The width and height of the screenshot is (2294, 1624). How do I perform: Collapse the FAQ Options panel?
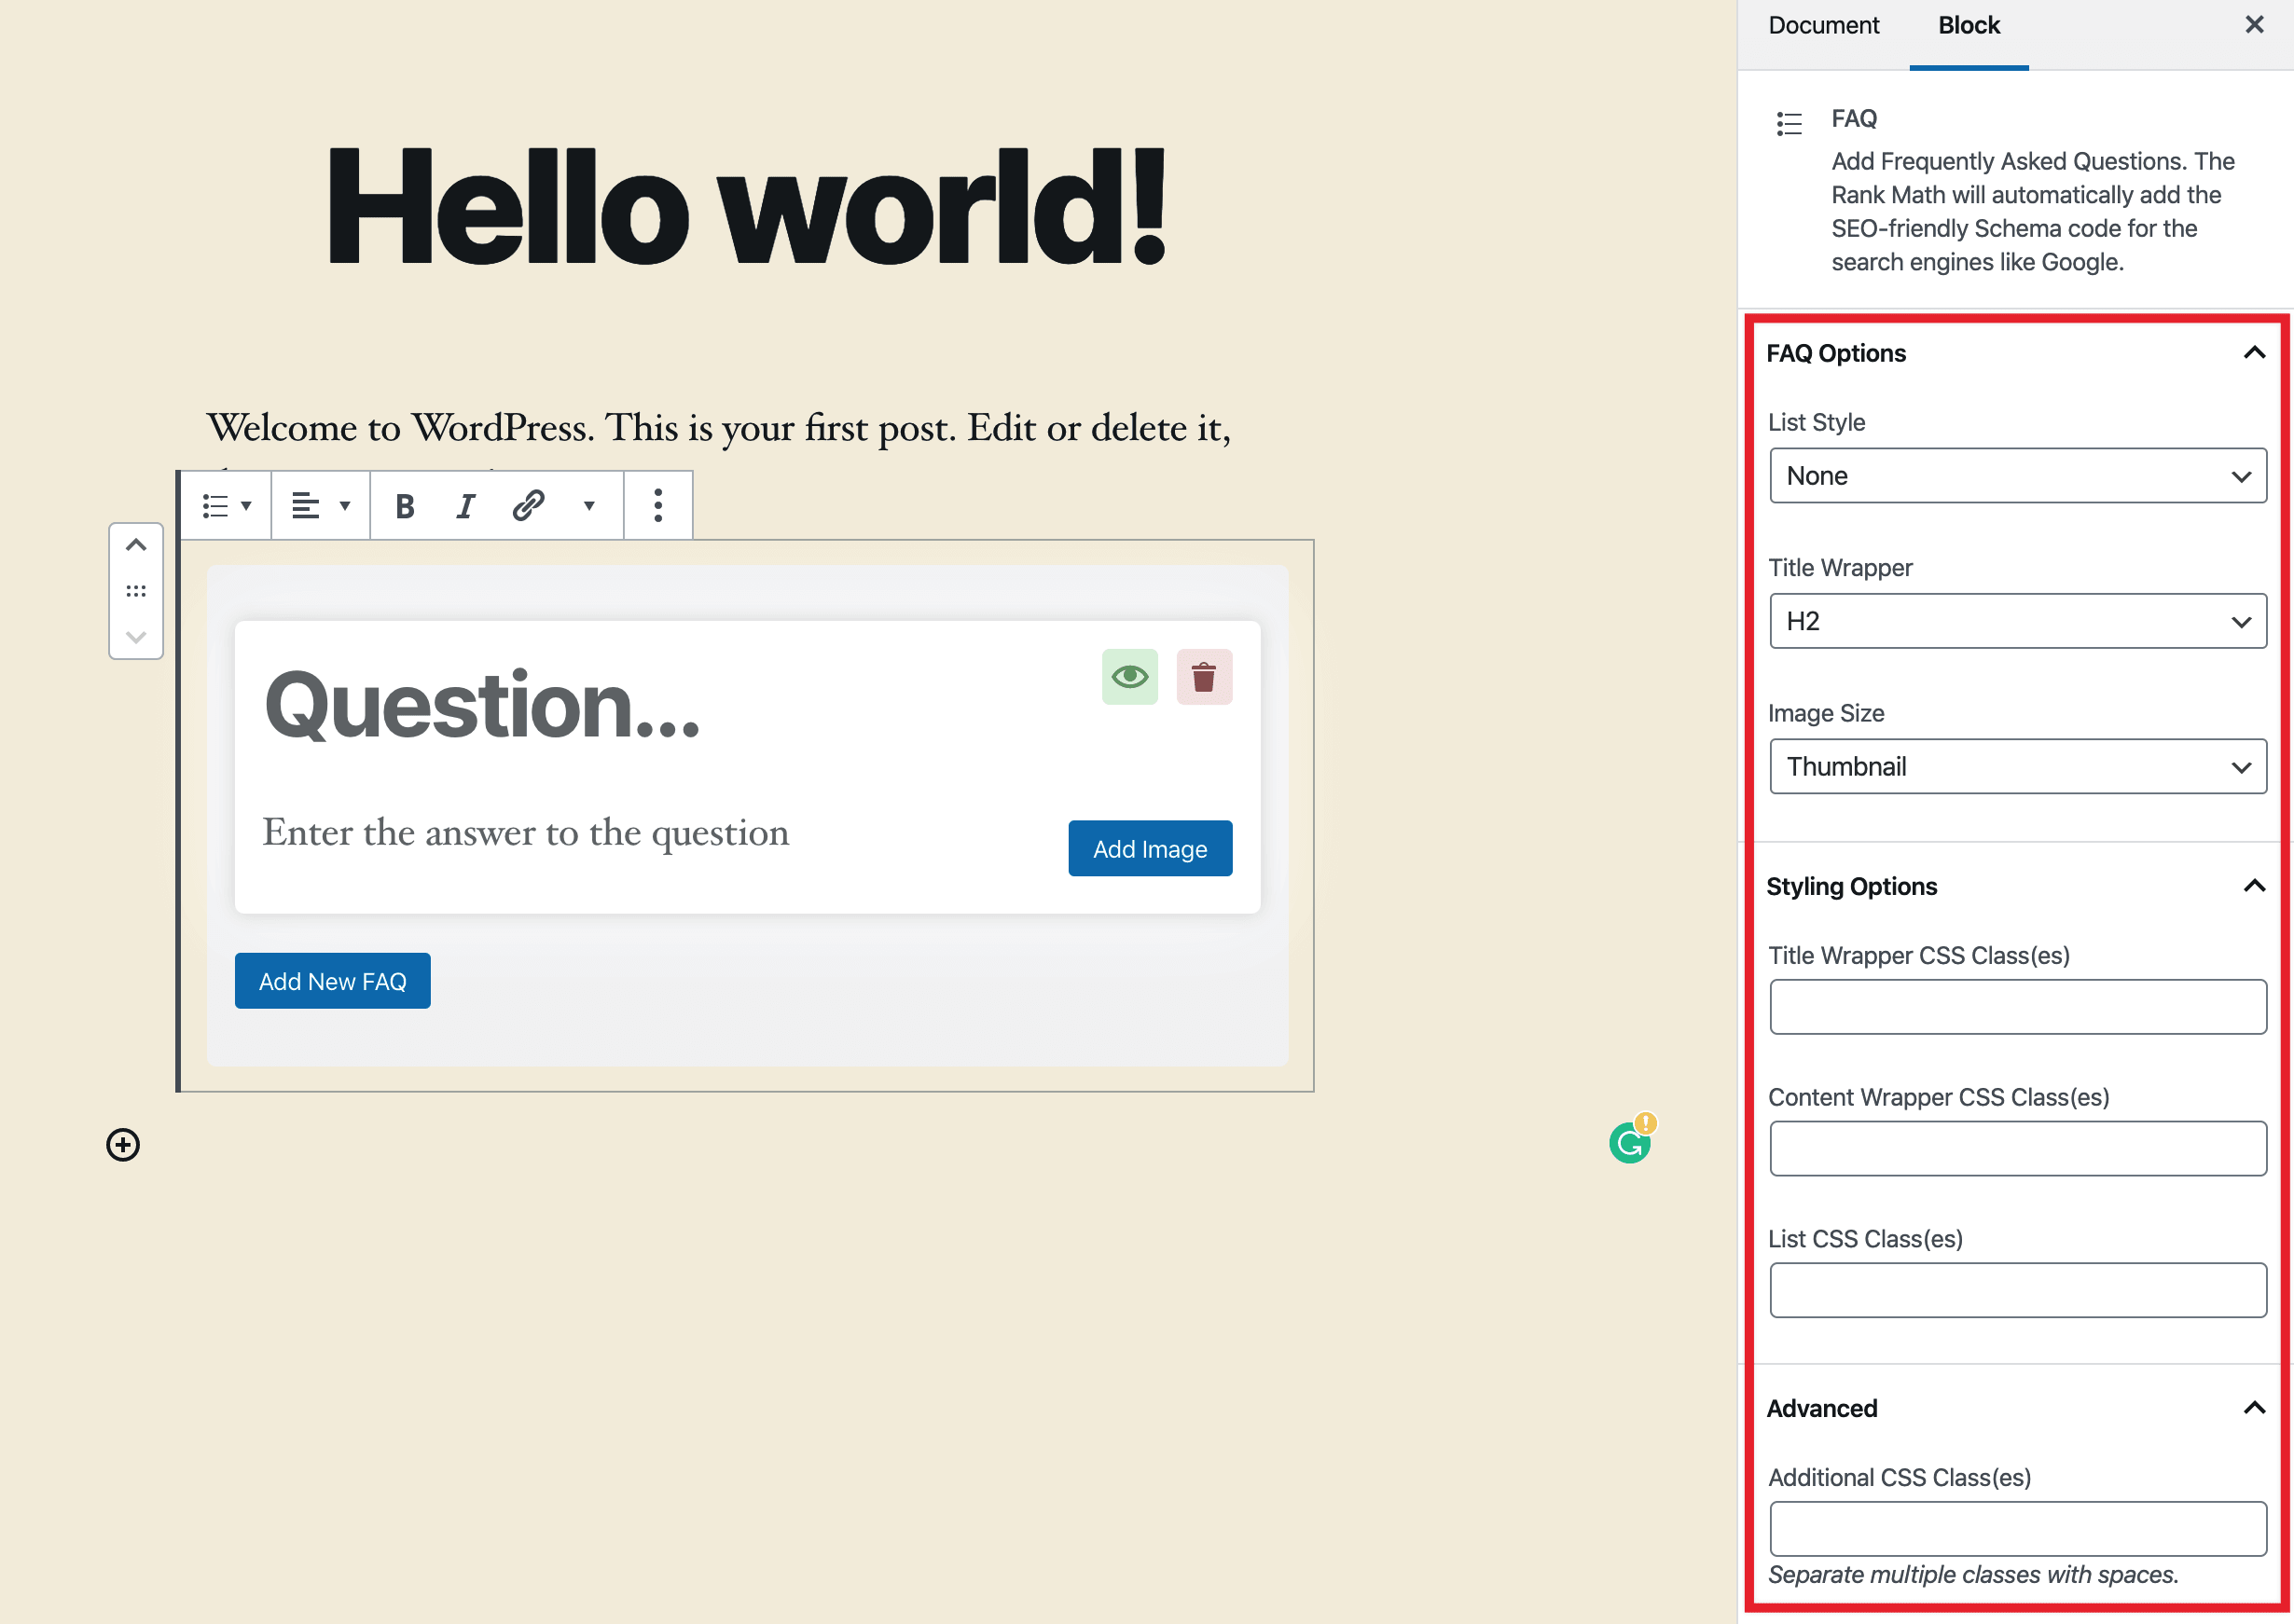pos(2253,353)
